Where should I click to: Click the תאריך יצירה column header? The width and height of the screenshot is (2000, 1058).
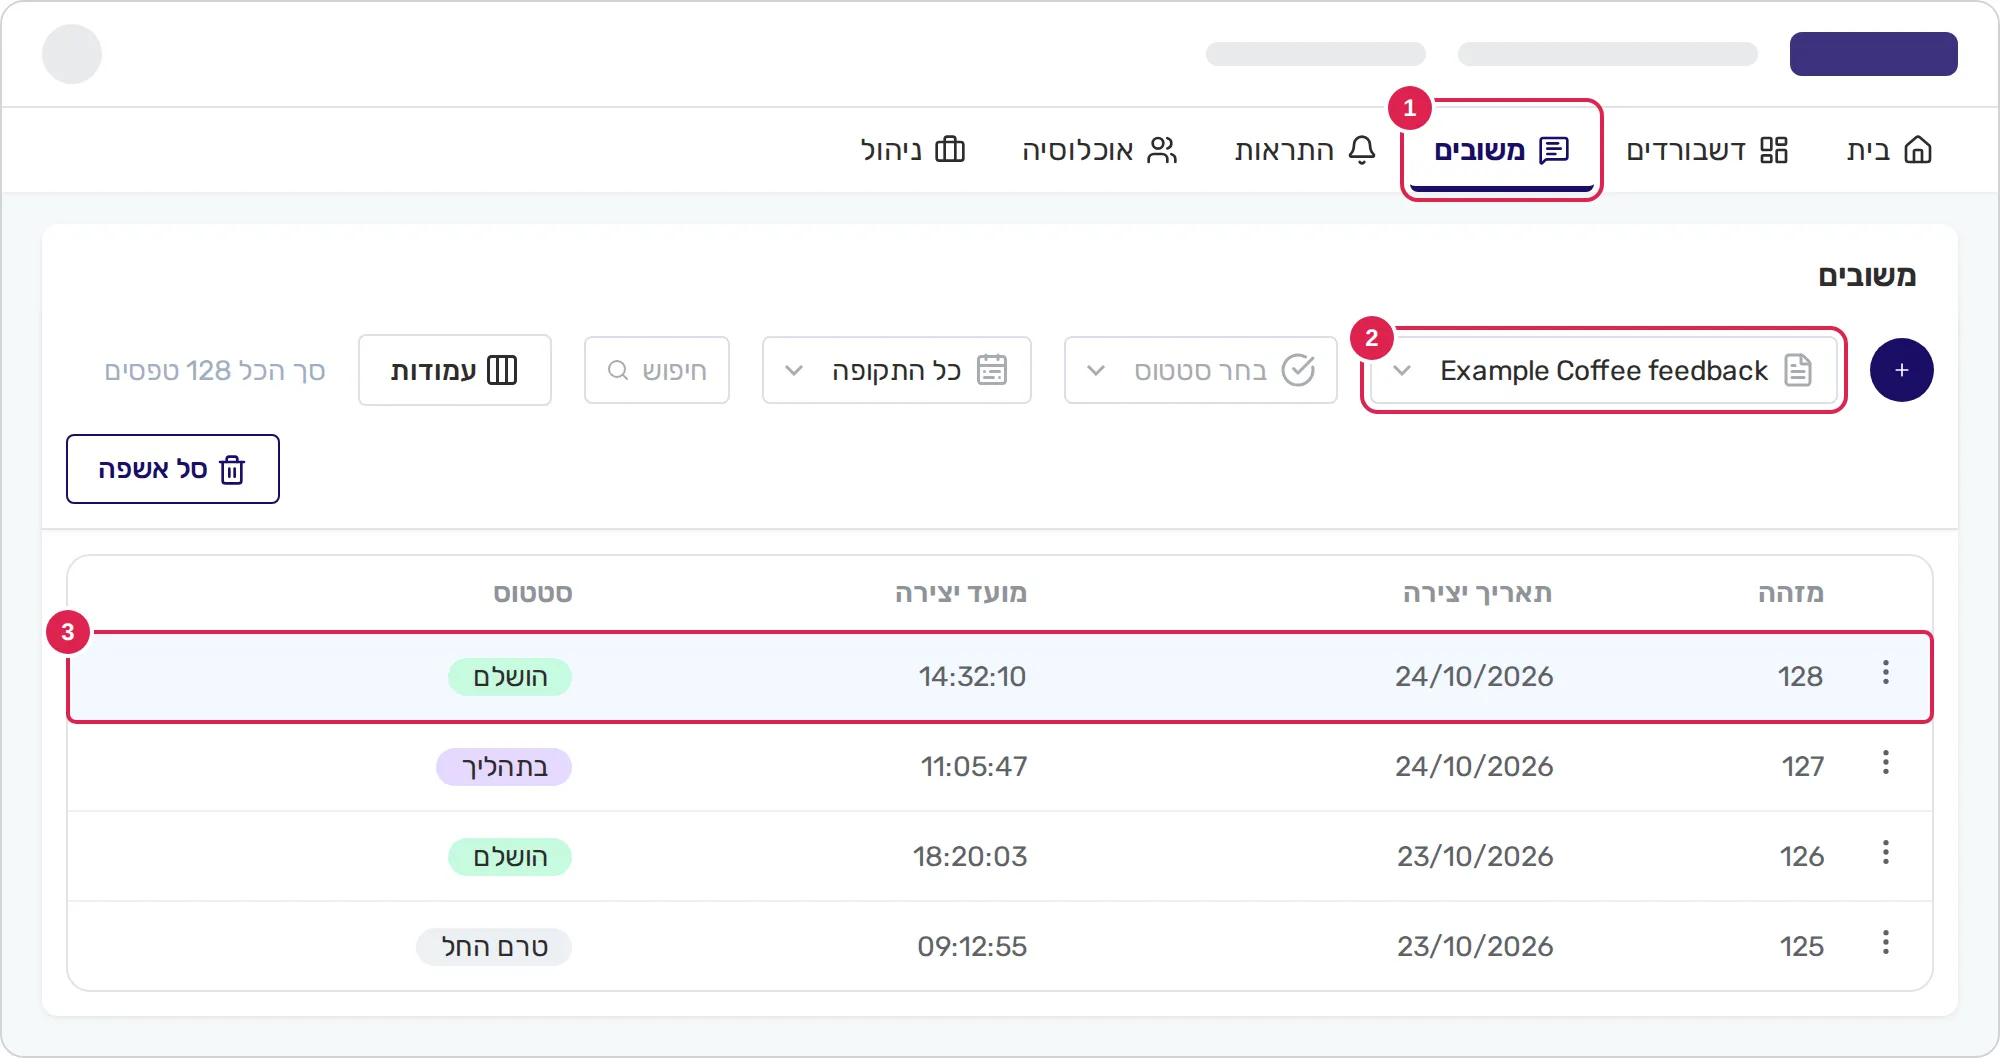[1477, 593]
